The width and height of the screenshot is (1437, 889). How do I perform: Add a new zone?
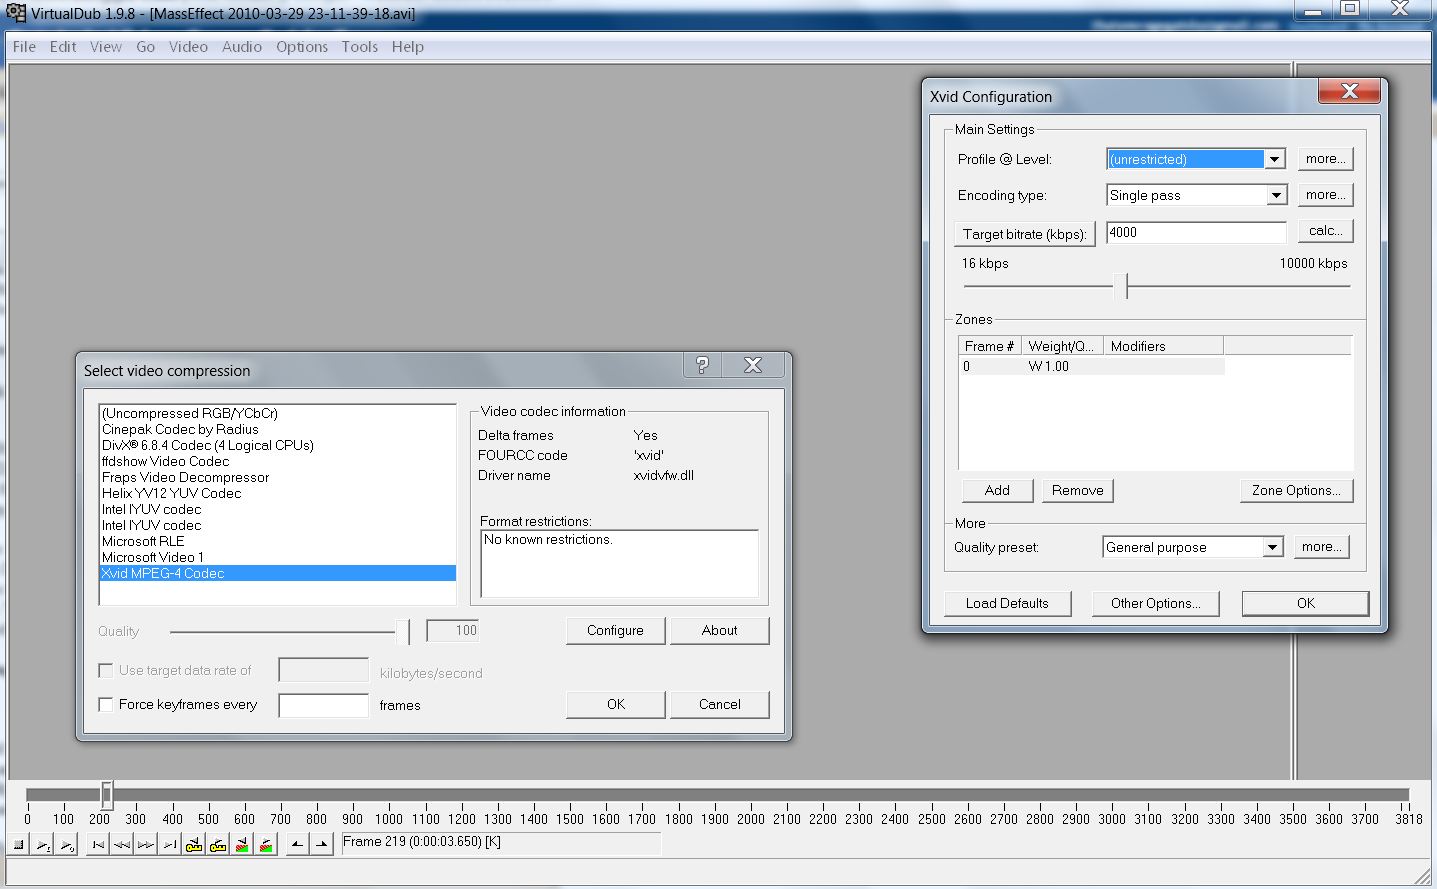pos(997,490)
